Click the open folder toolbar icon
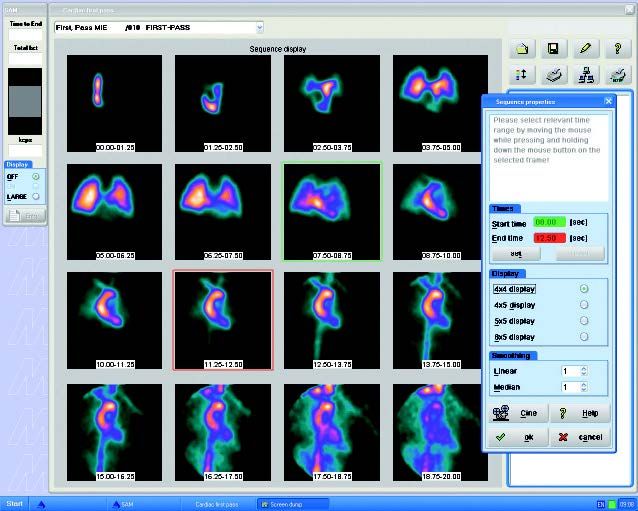 [523, 47]
